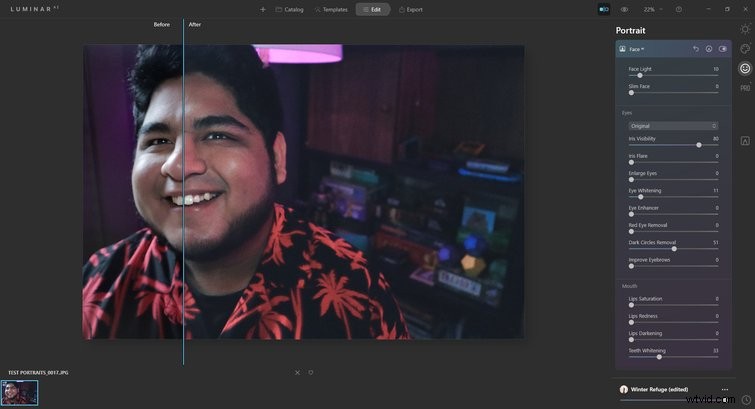
Task: Click the Mouth section label
Action: tap(629, 286)
